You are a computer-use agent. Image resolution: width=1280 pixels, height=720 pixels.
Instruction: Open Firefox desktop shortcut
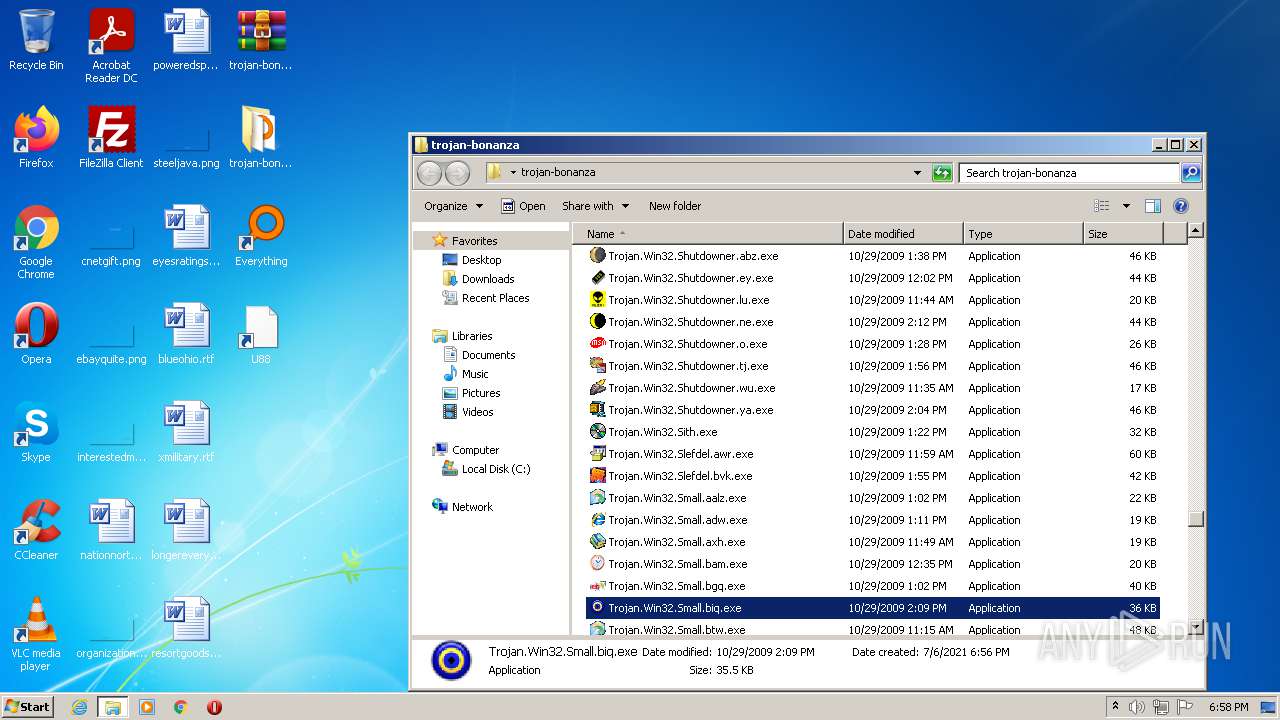(x=36, y=138)
